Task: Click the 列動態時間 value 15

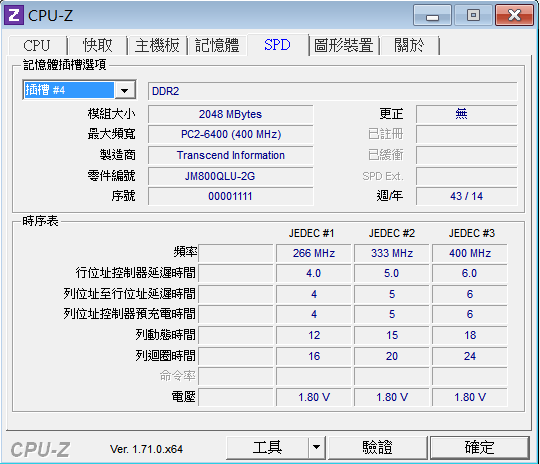Action: 392,335
